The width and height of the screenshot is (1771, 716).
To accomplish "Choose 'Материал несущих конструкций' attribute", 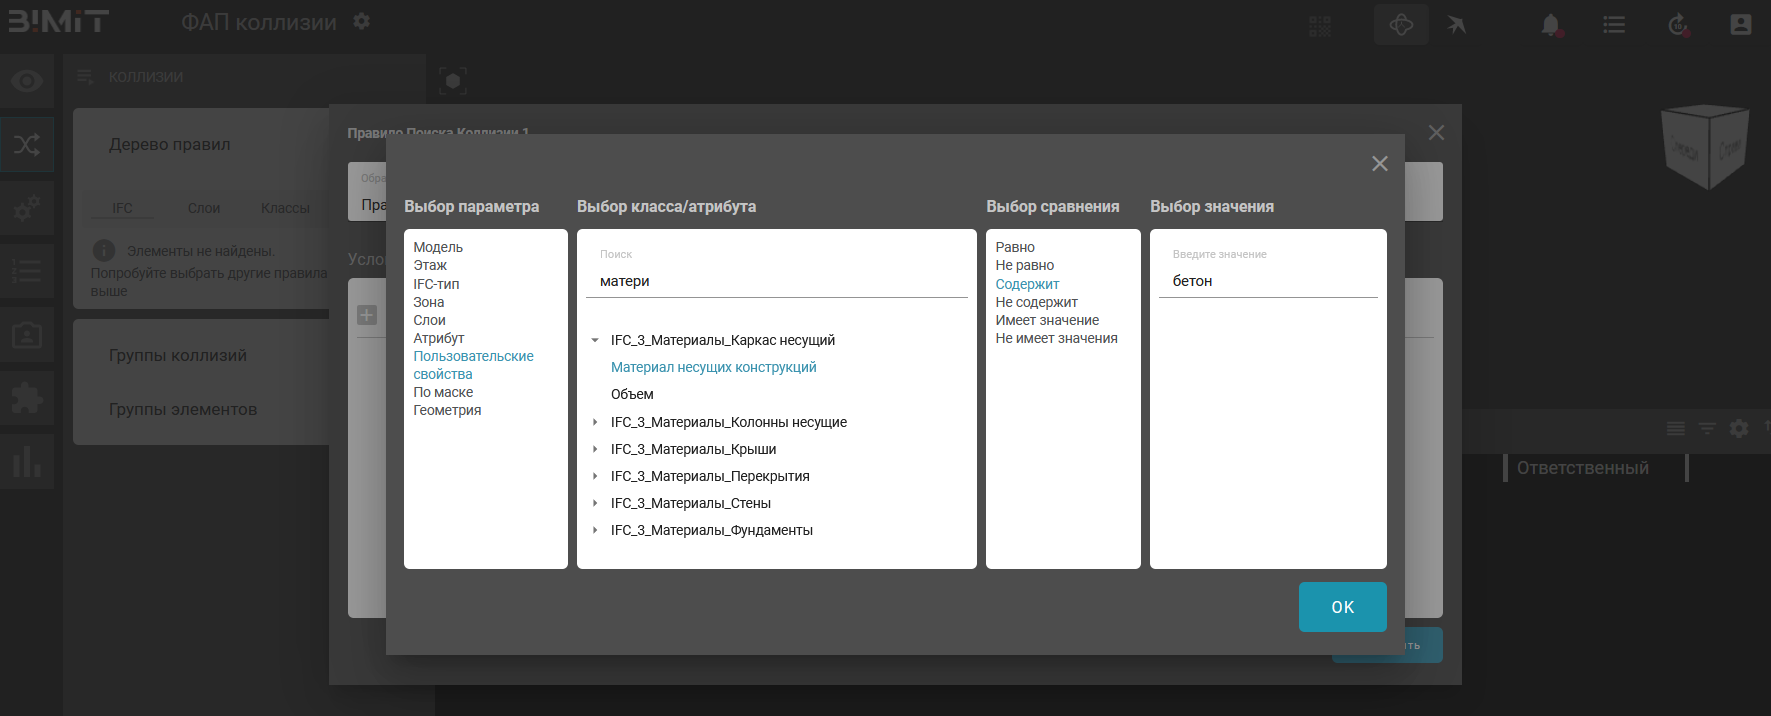I will (713, 368).
